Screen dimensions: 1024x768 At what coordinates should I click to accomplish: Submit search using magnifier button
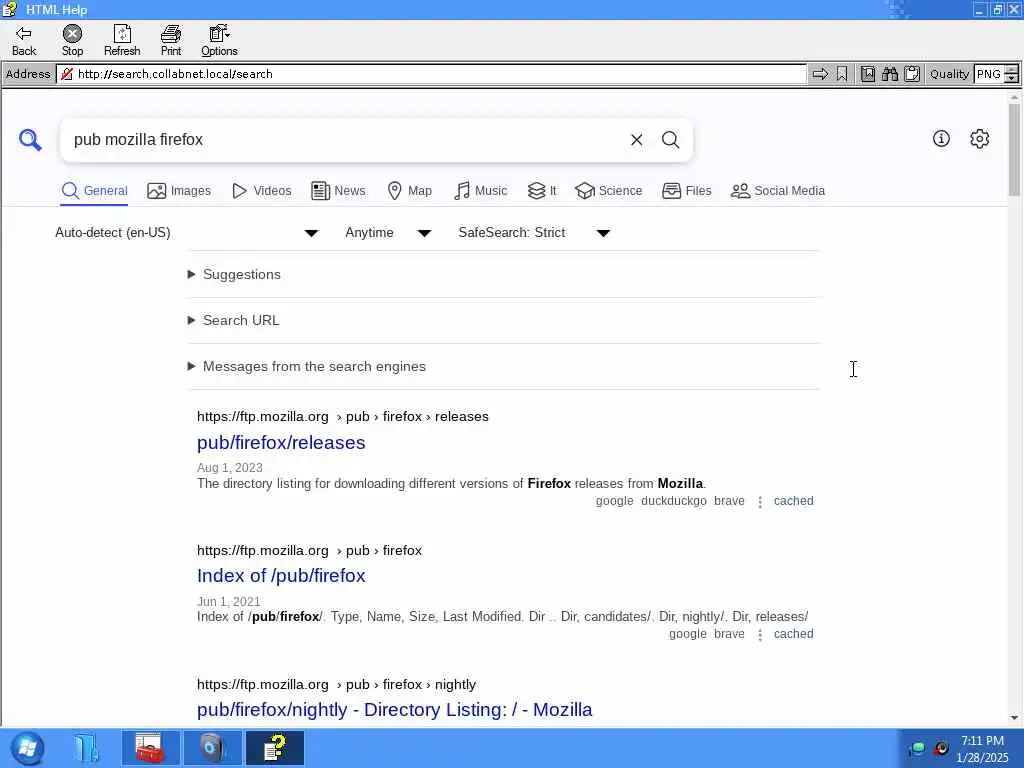(x=671, y=140)
